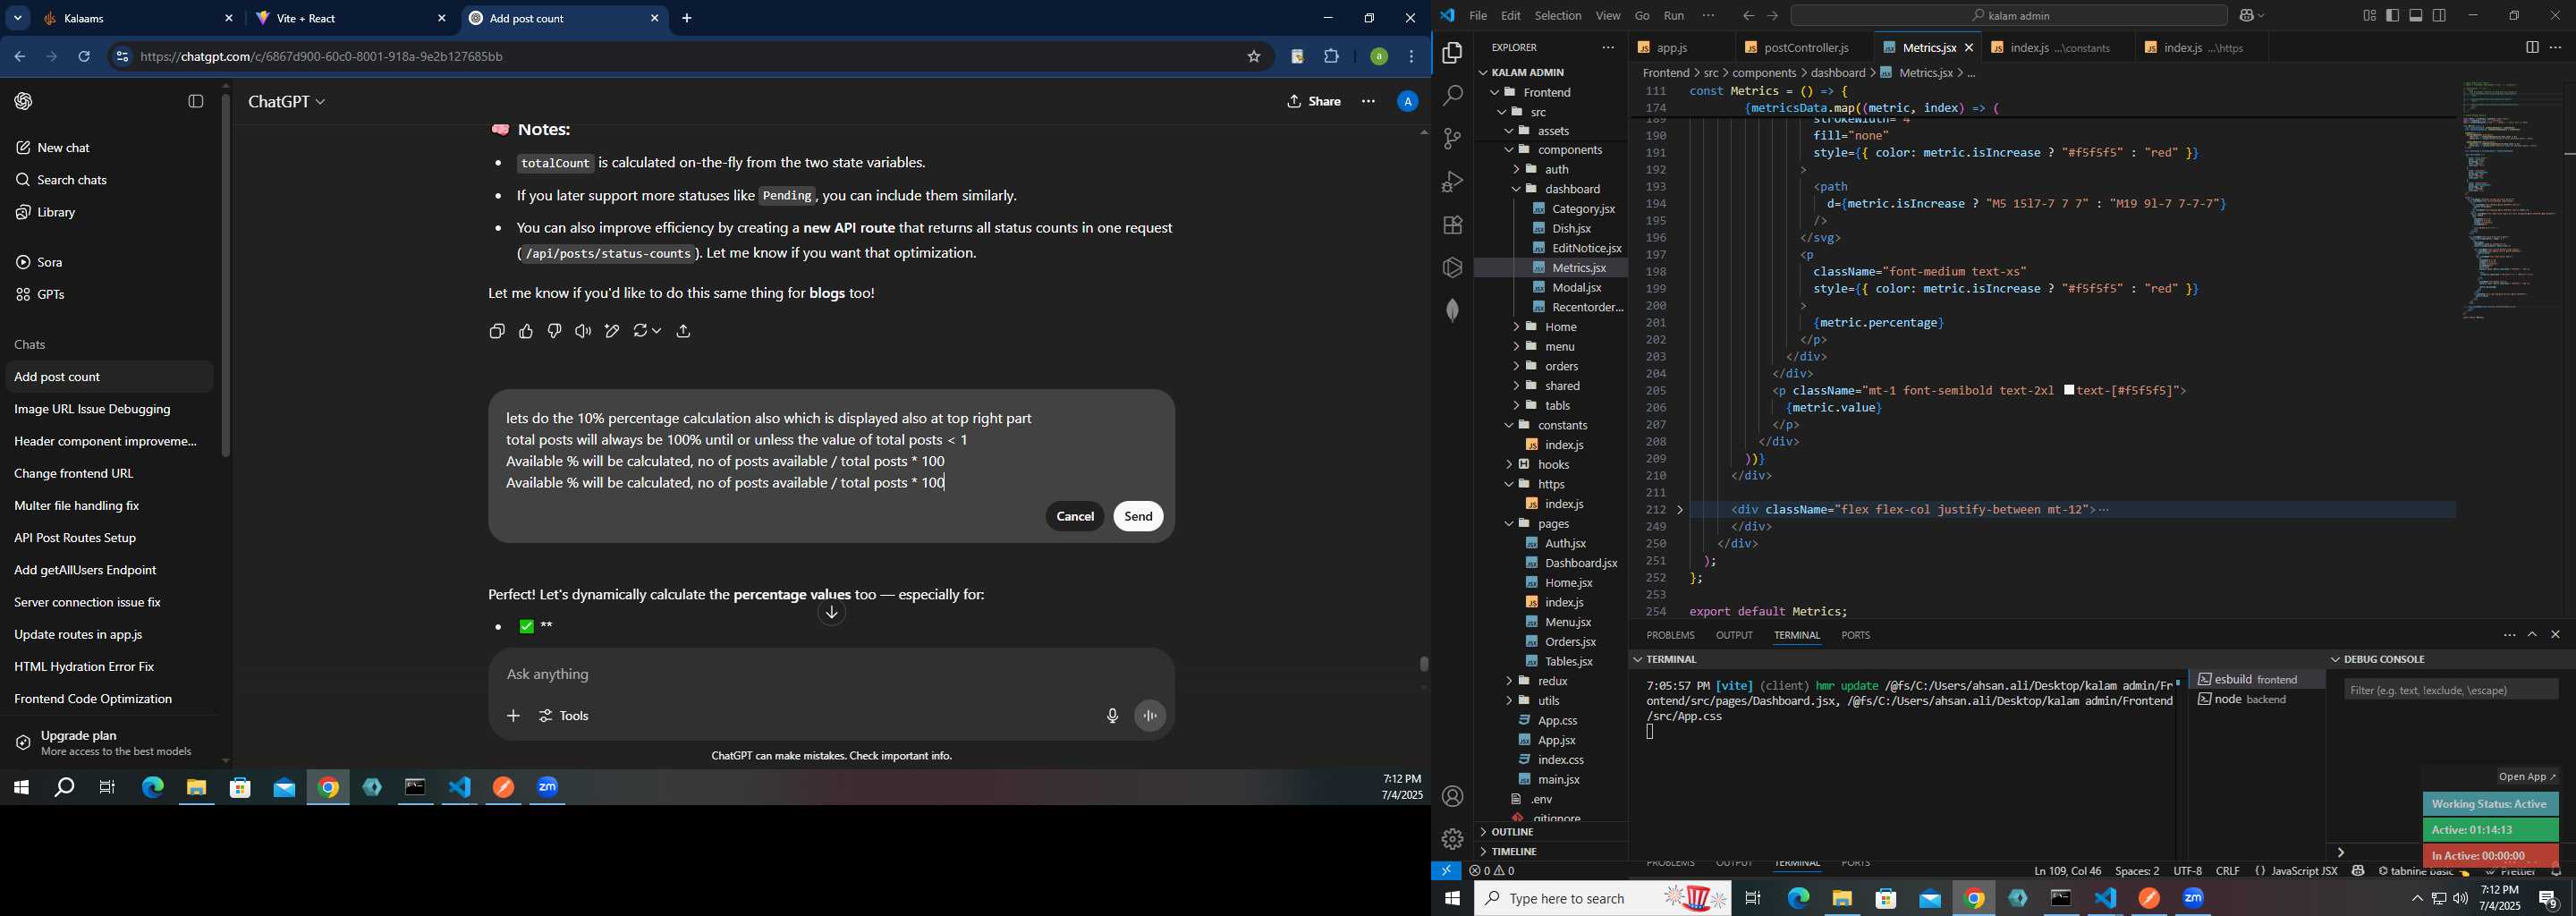Open Run and Debug activity icon
The height and width of the screenshot is (916, 2576).
click(x=1452, y=182)
